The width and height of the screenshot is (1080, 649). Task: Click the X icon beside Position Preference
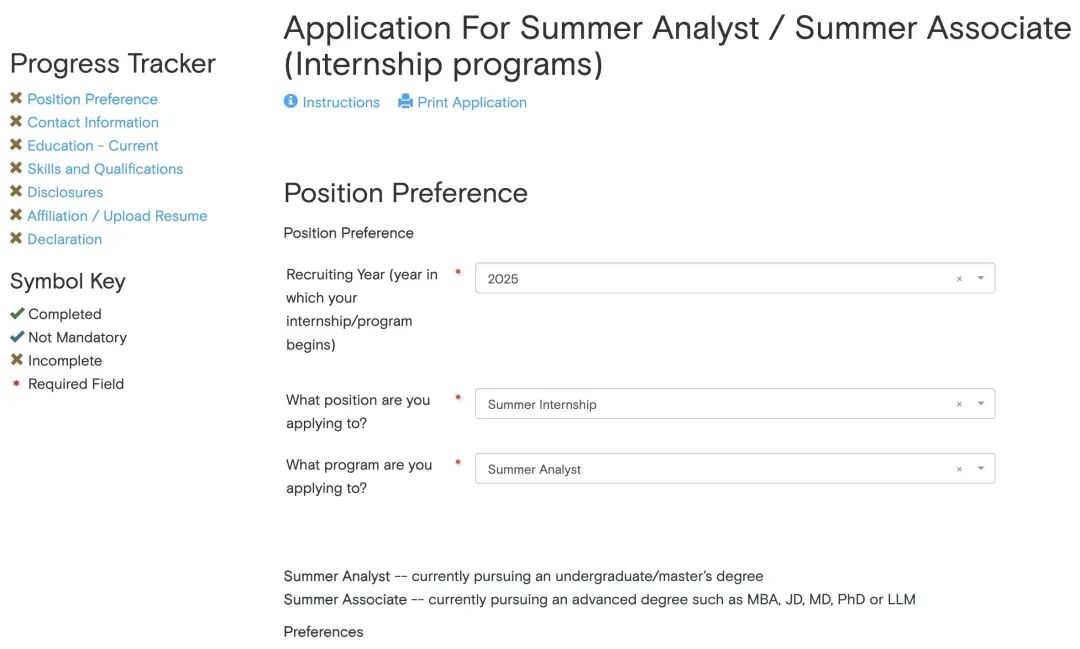[16, 99]
